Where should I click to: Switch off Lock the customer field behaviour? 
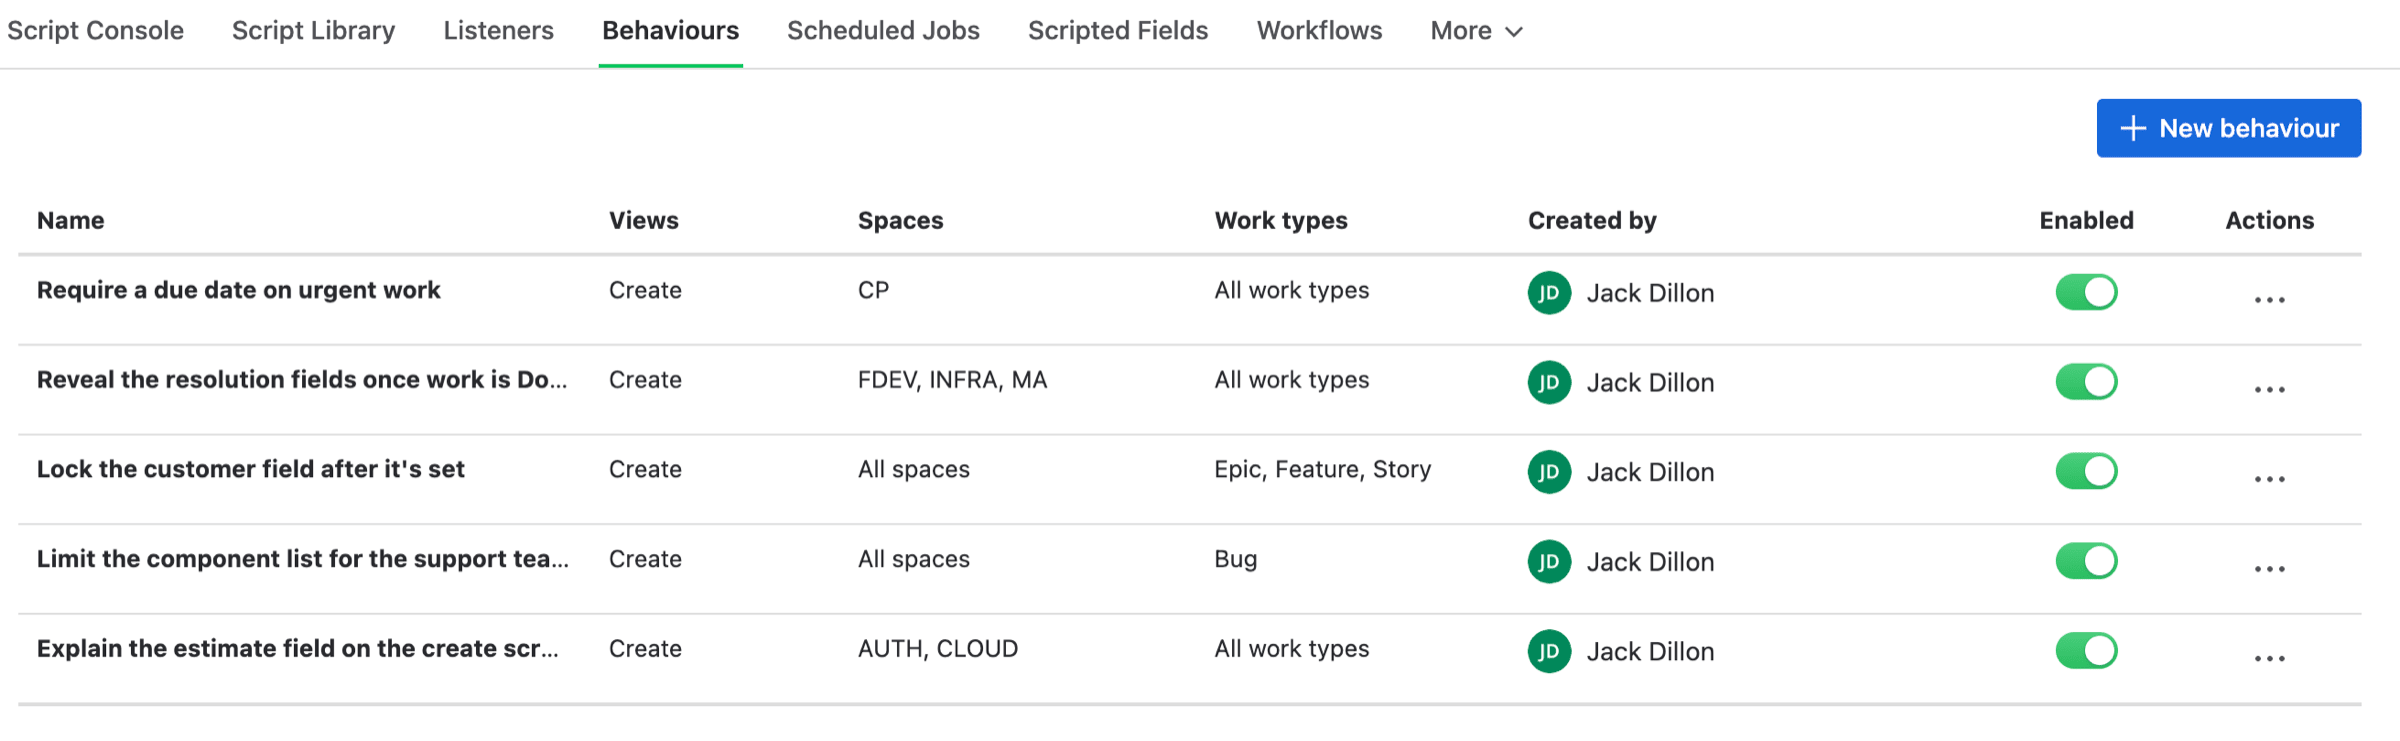[x=2086, y=471]
